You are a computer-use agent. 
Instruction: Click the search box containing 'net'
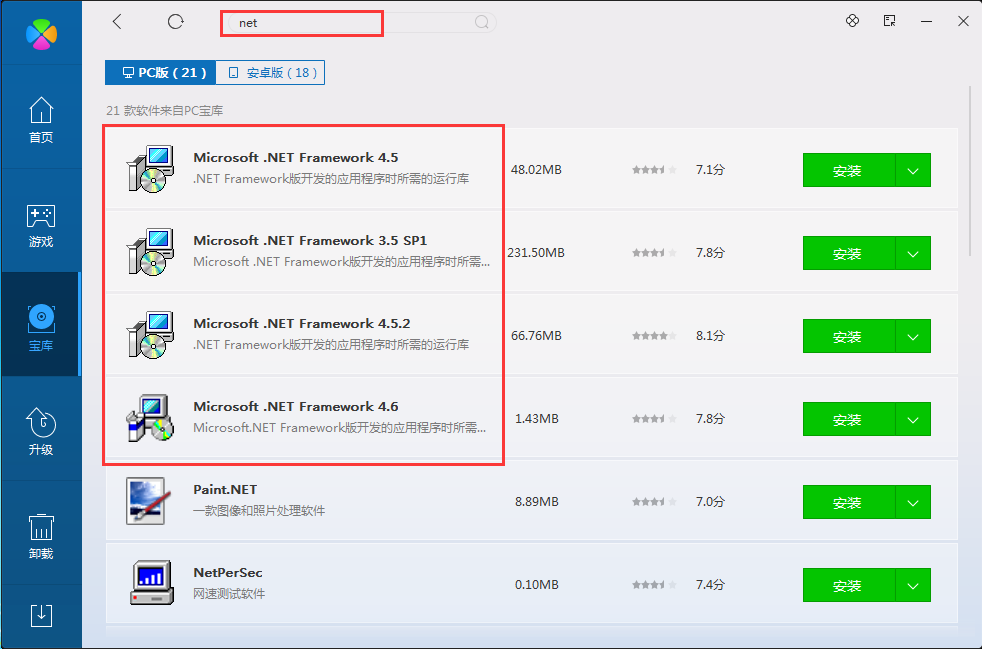click(x=350, y=22)
